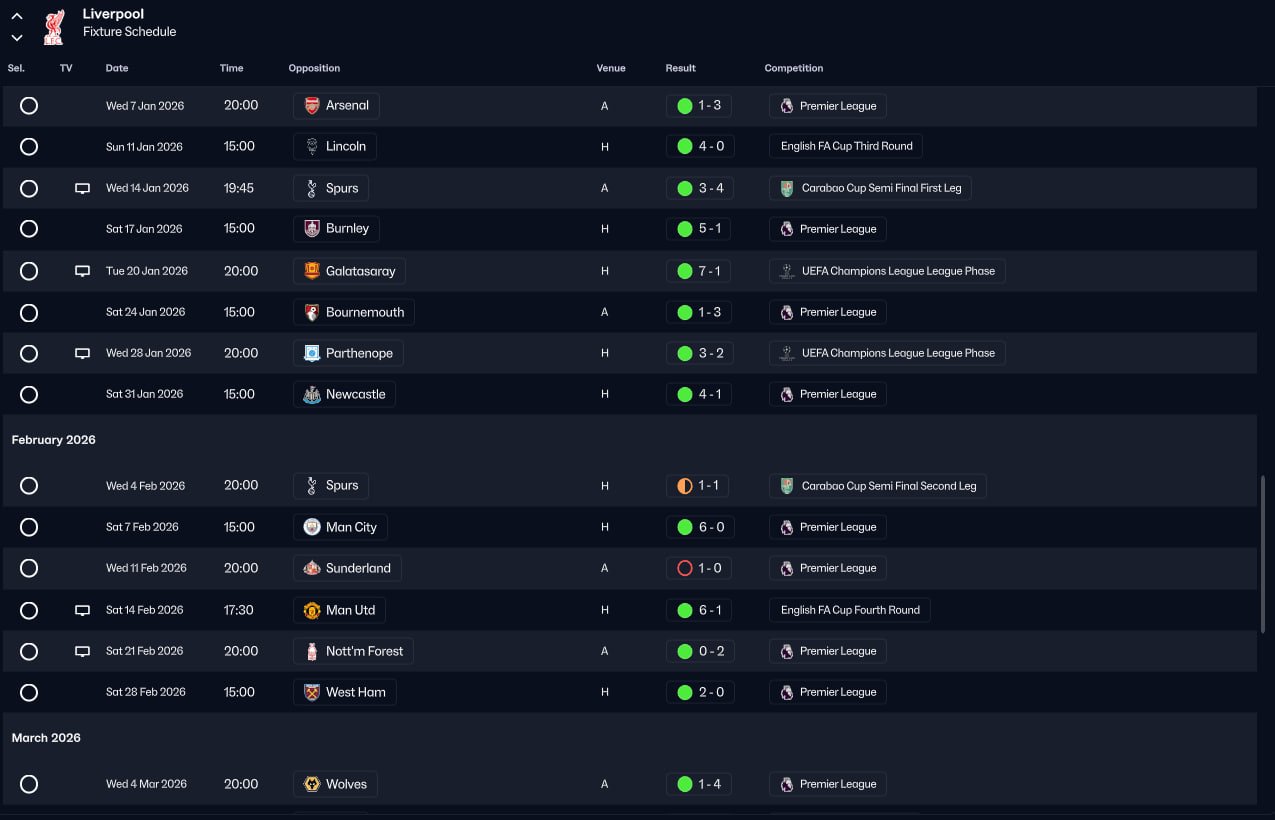1275x820 pixels.
Task: Go to previous item with up chevron
Action: [x=17, y=16]
